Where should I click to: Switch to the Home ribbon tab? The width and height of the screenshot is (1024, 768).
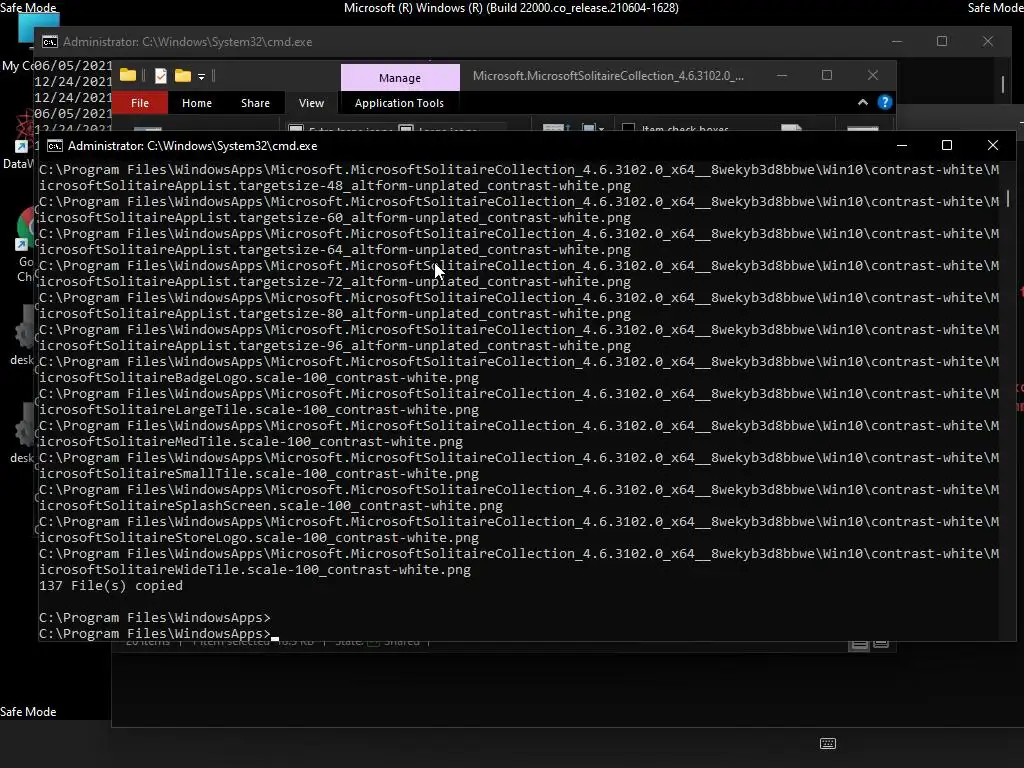pos(197,103)
